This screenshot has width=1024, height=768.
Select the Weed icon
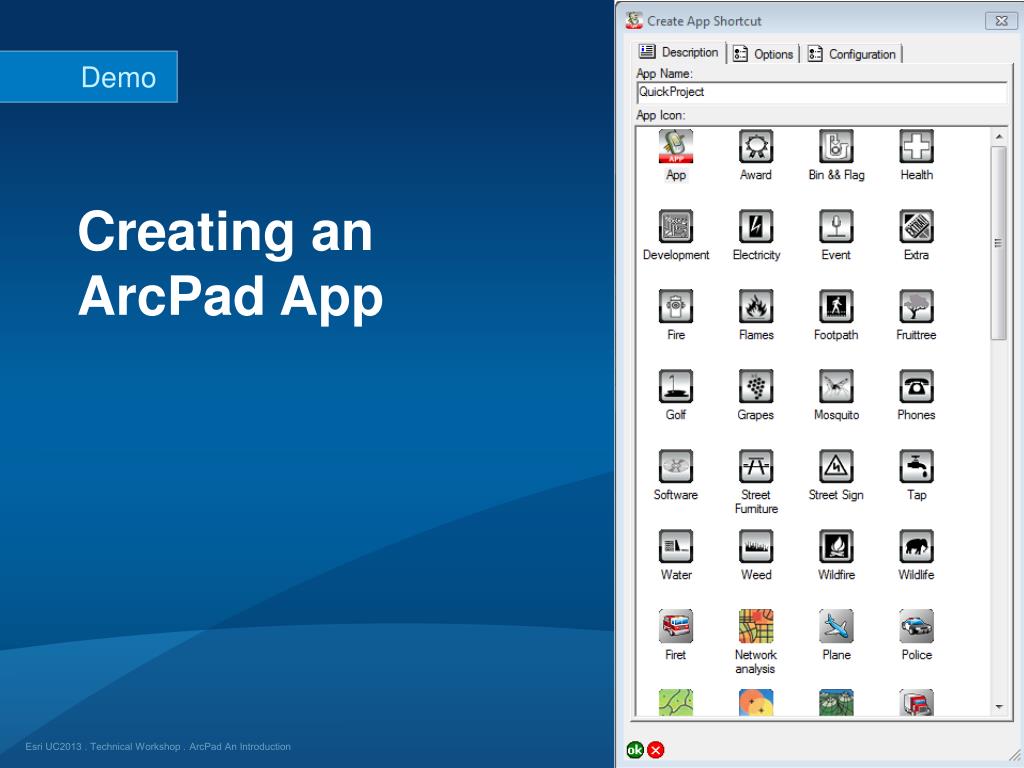[x=756, y=546]
